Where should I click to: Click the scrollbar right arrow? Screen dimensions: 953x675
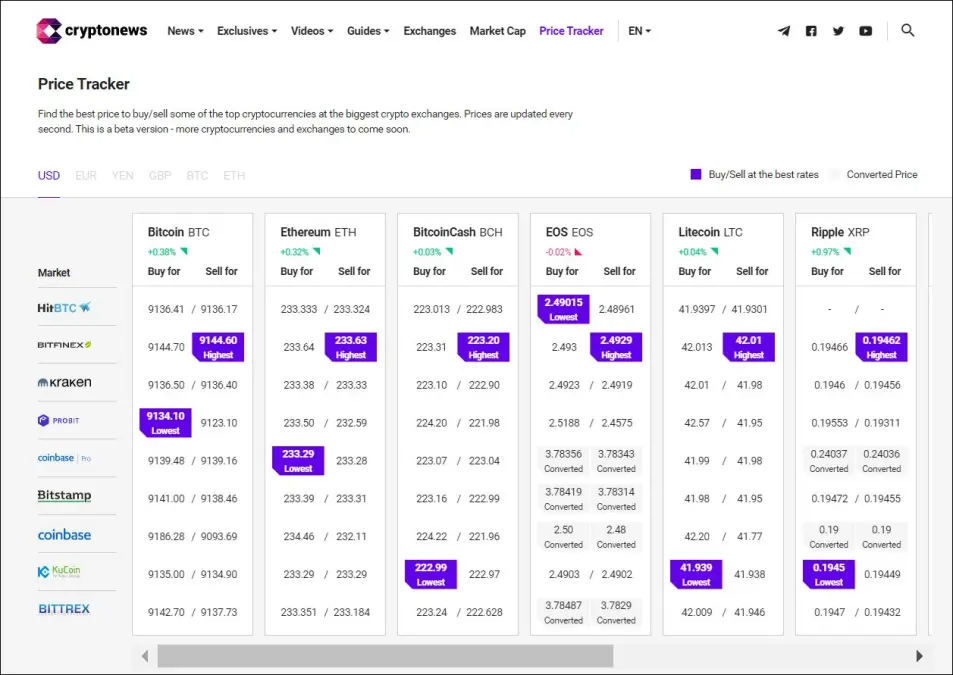[x=919, y=656]
